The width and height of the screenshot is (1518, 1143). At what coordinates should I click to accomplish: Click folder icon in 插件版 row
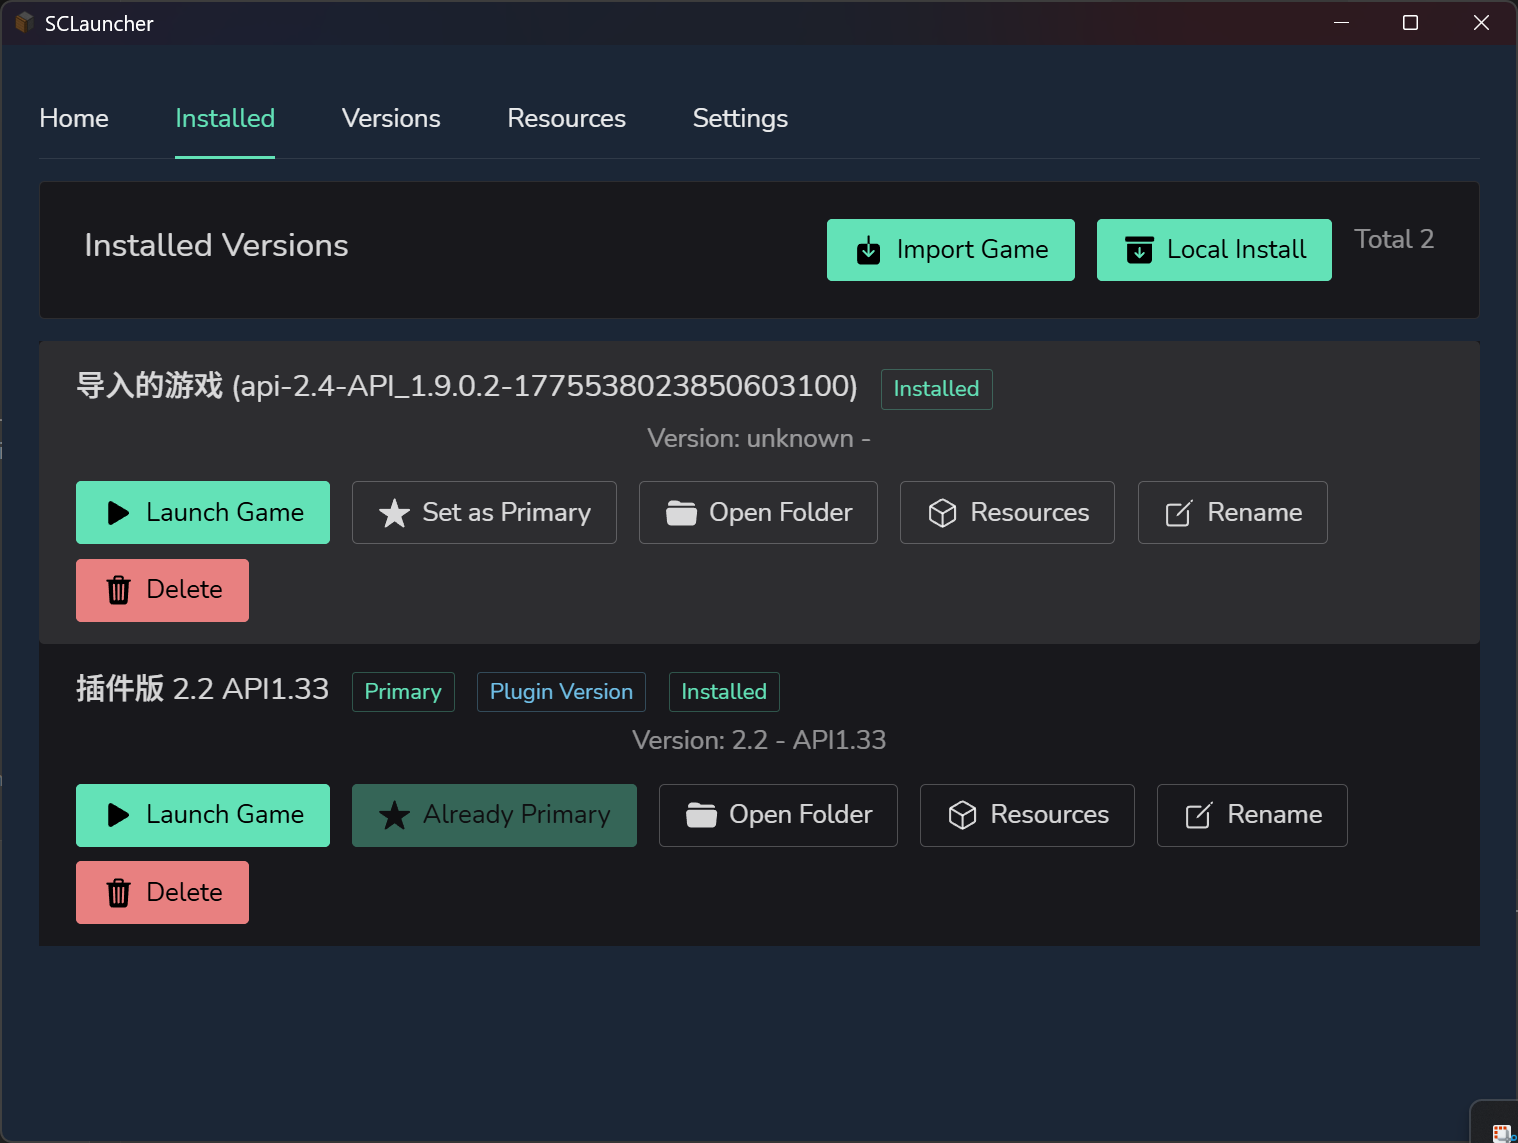[702, 815]
